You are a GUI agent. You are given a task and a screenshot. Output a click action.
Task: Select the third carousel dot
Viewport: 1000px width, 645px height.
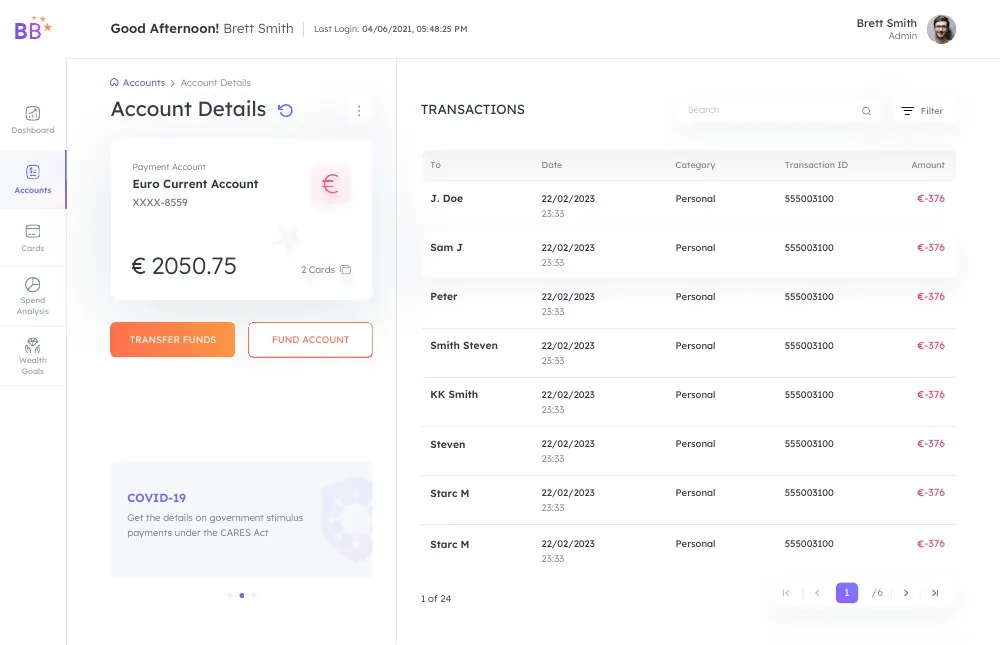pos(254,595)
